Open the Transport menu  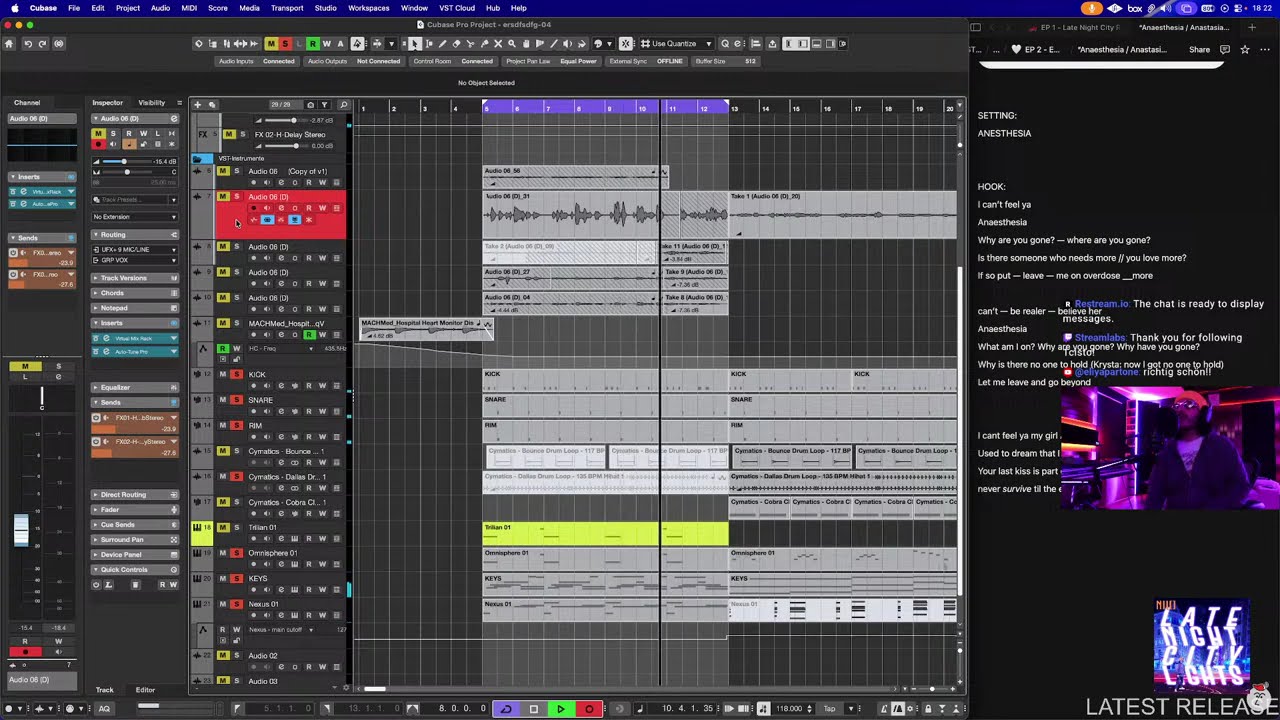tap(287, 8)
